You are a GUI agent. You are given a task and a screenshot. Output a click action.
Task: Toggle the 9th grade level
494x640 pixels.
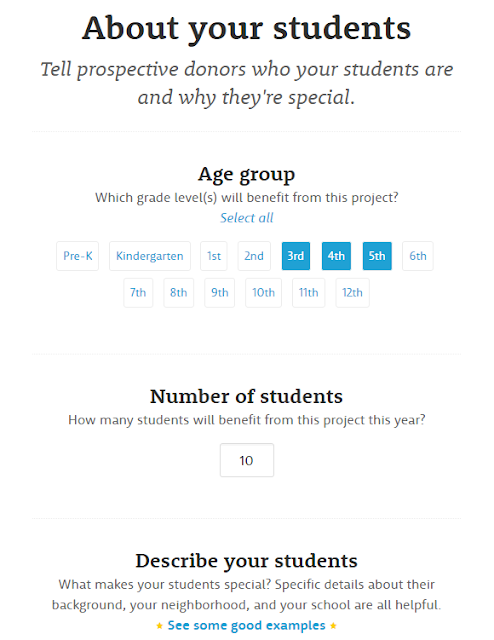[220, 293]
